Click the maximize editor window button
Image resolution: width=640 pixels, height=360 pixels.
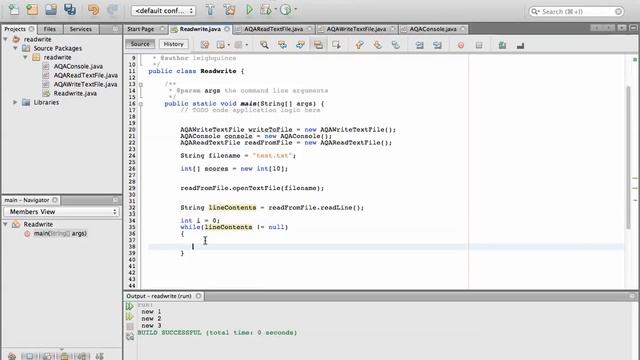tap(633, 28)
